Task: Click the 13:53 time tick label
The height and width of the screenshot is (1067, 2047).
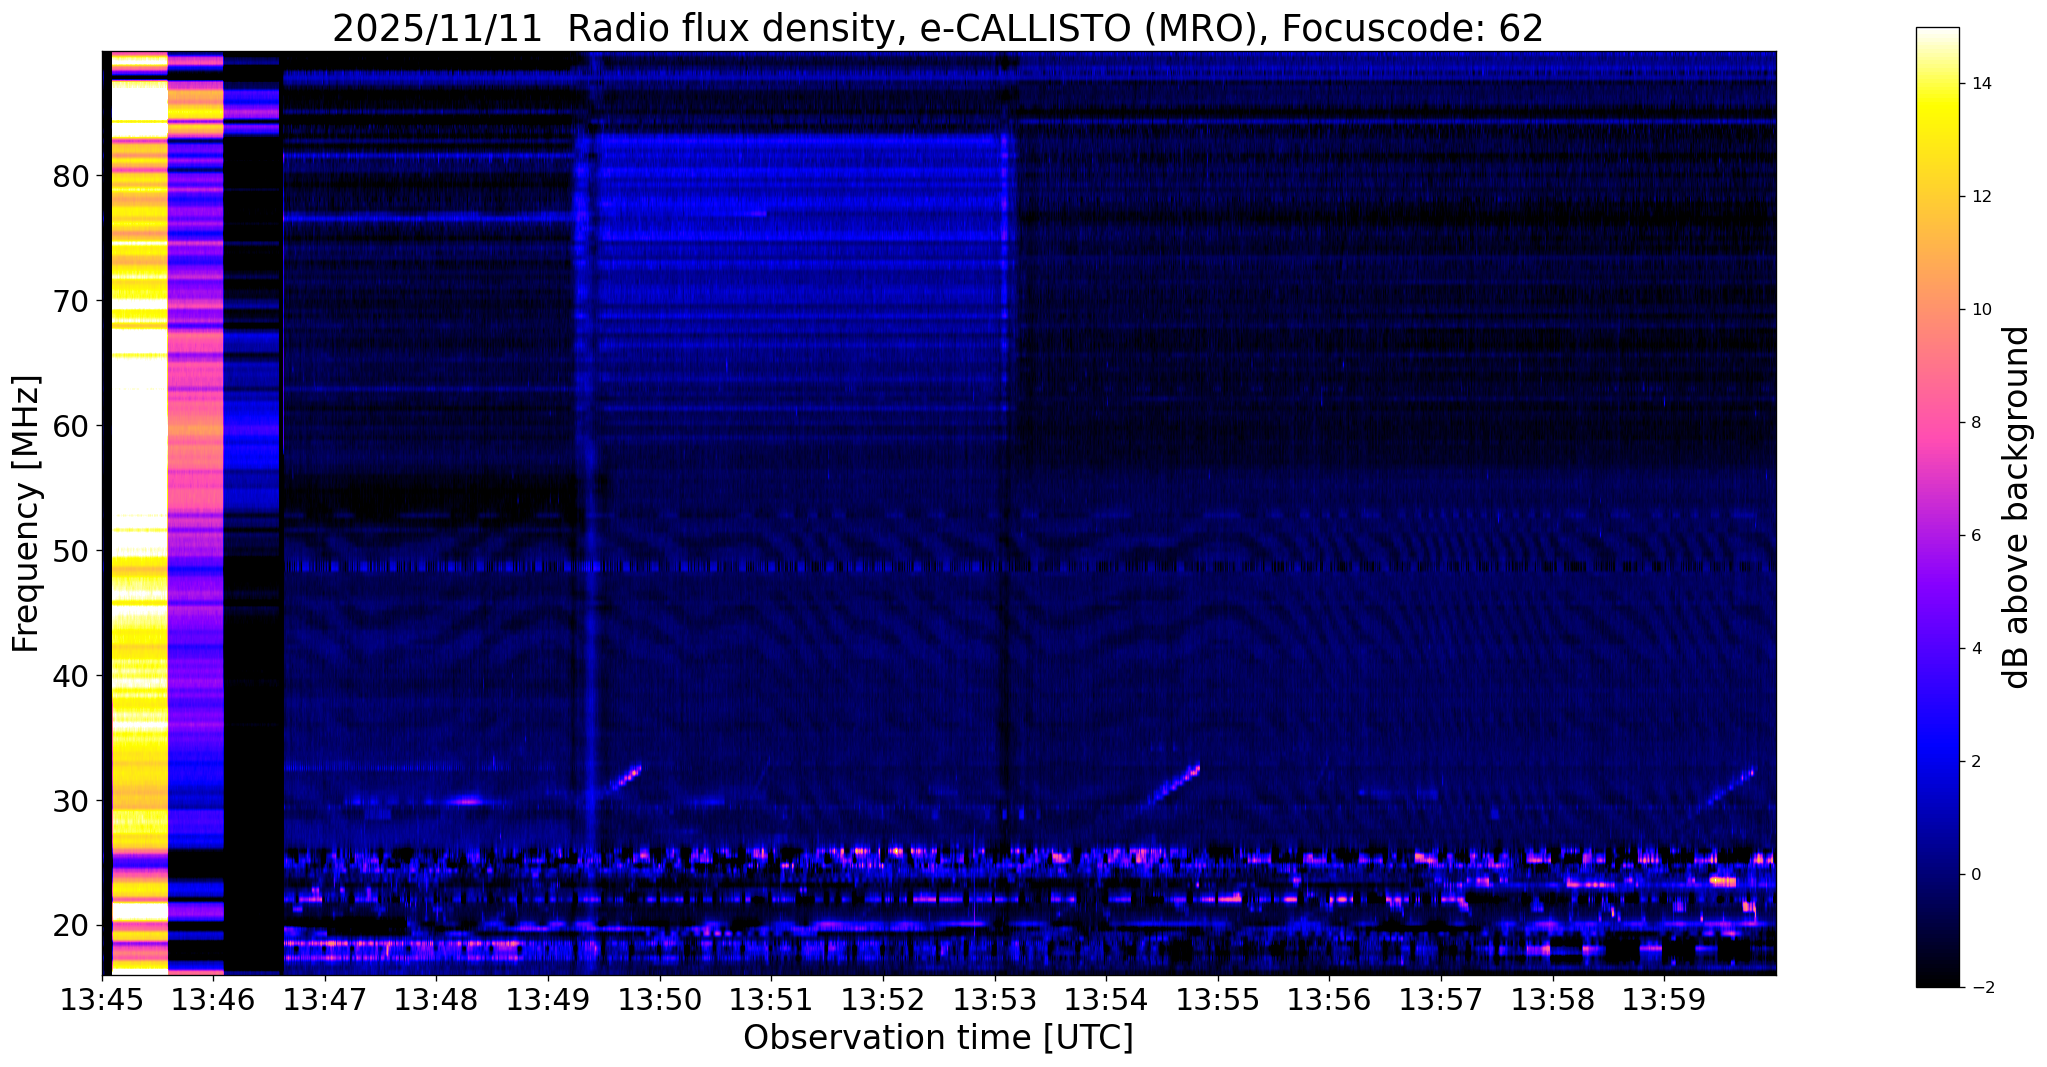Action: [994, 999]
